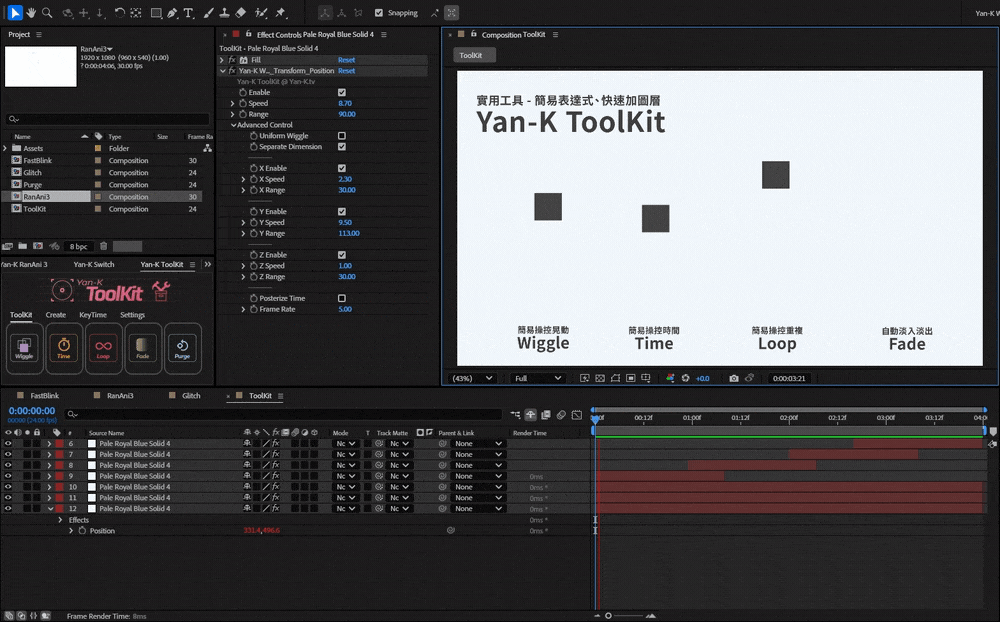Collapse the Advanced Control group
This screenshot has width=1000, height=622.
tap(233, 125)
